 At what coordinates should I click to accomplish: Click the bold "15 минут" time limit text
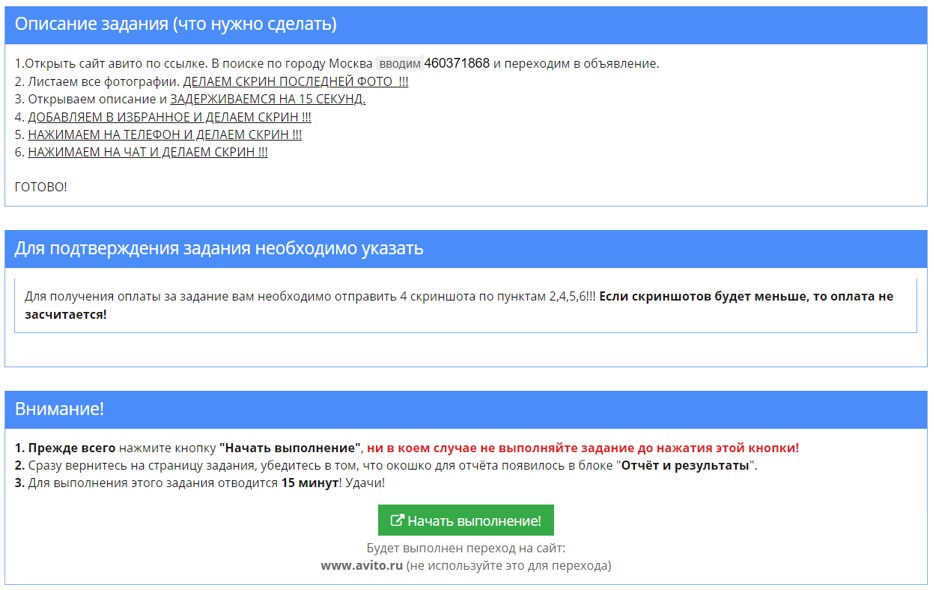coord(310,483)
